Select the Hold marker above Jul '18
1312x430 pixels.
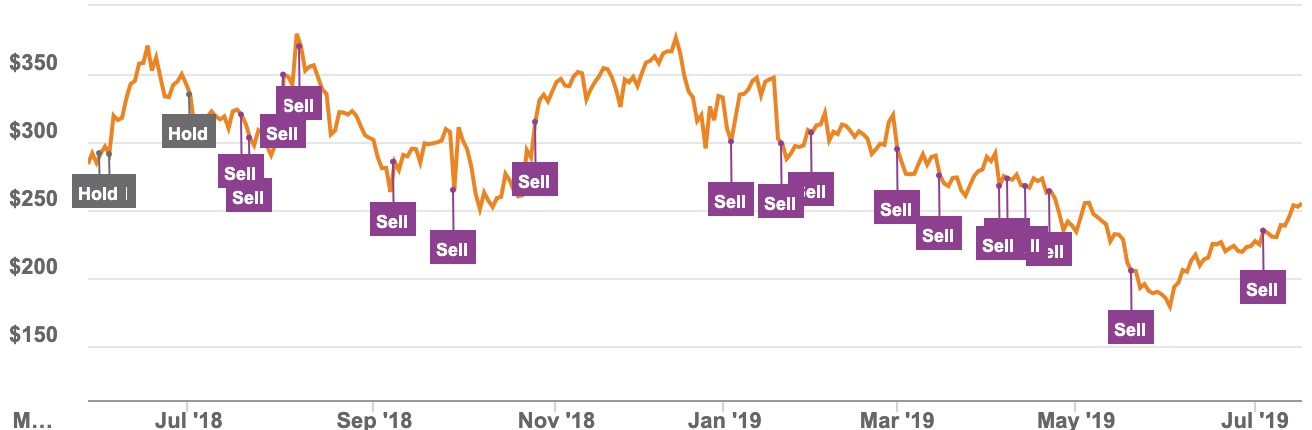click(187, 133)
